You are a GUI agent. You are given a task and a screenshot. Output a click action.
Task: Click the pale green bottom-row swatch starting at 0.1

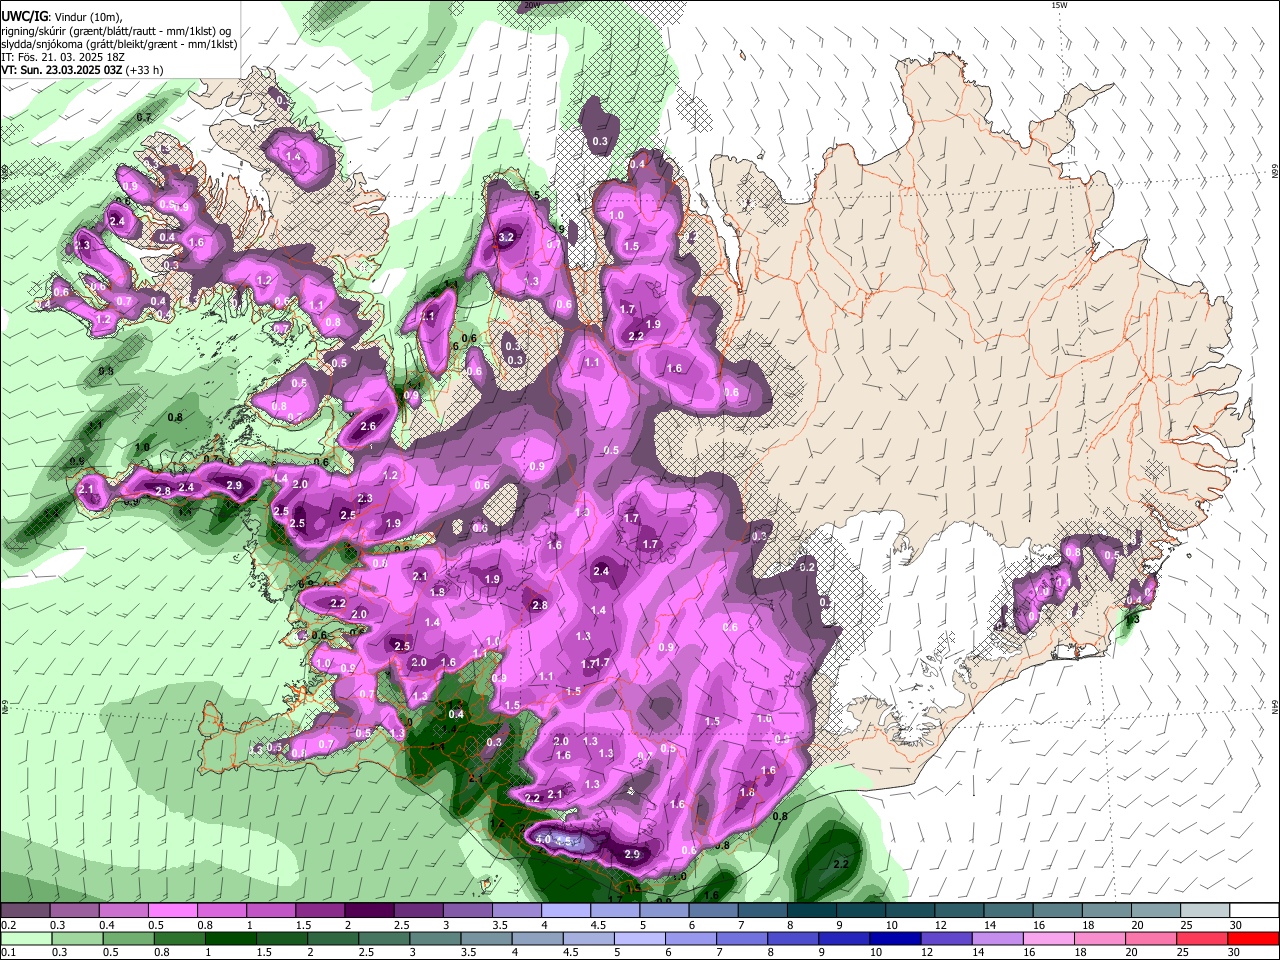(24, 938)
